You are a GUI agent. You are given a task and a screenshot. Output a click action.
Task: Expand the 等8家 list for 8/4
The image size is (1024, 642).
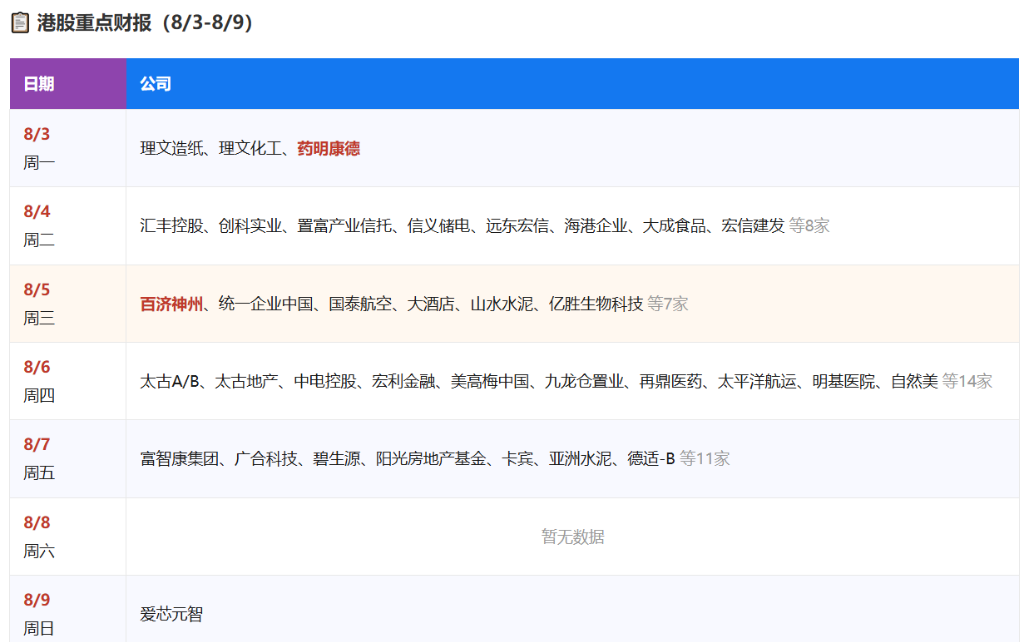pos(809,226)
